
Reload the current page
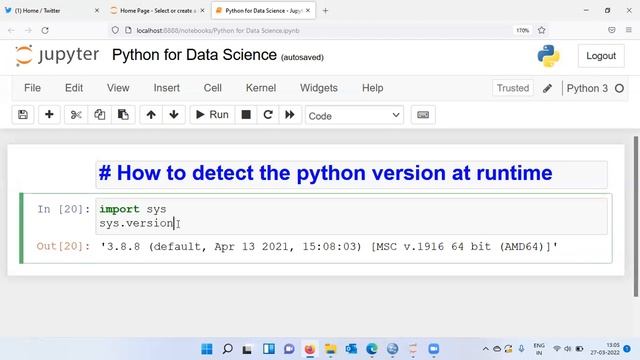[x=45, y=30]
